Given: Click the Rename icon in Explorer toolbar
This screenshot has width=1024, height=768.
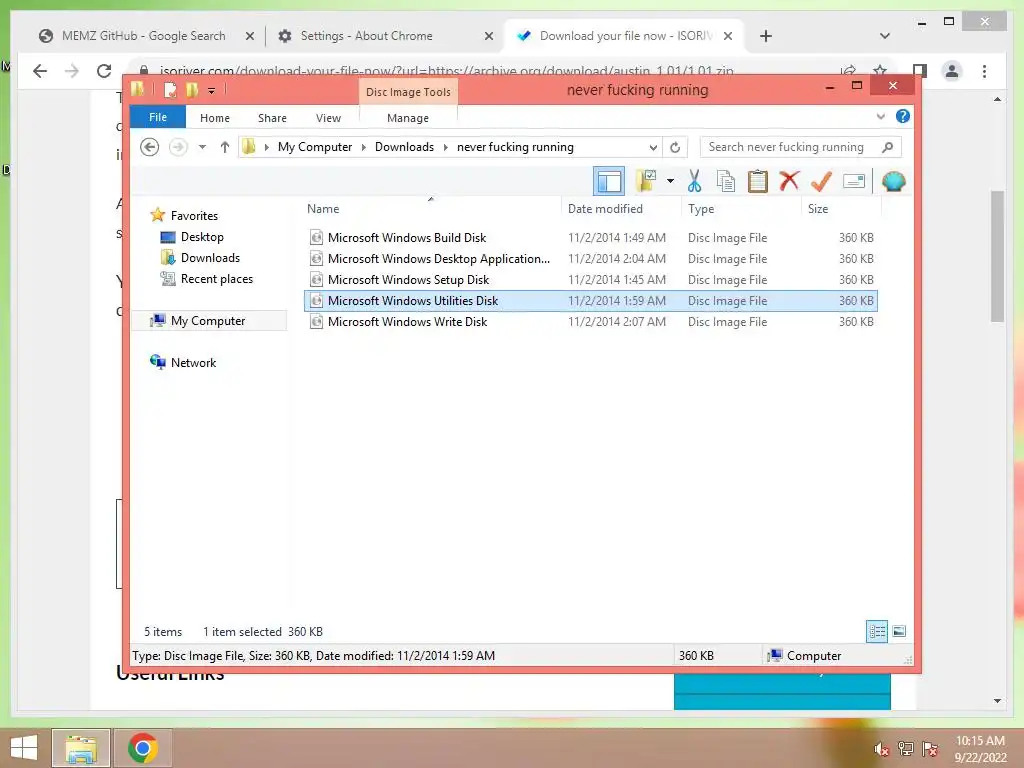Looking at the screenshot, I should coord(854,181).
